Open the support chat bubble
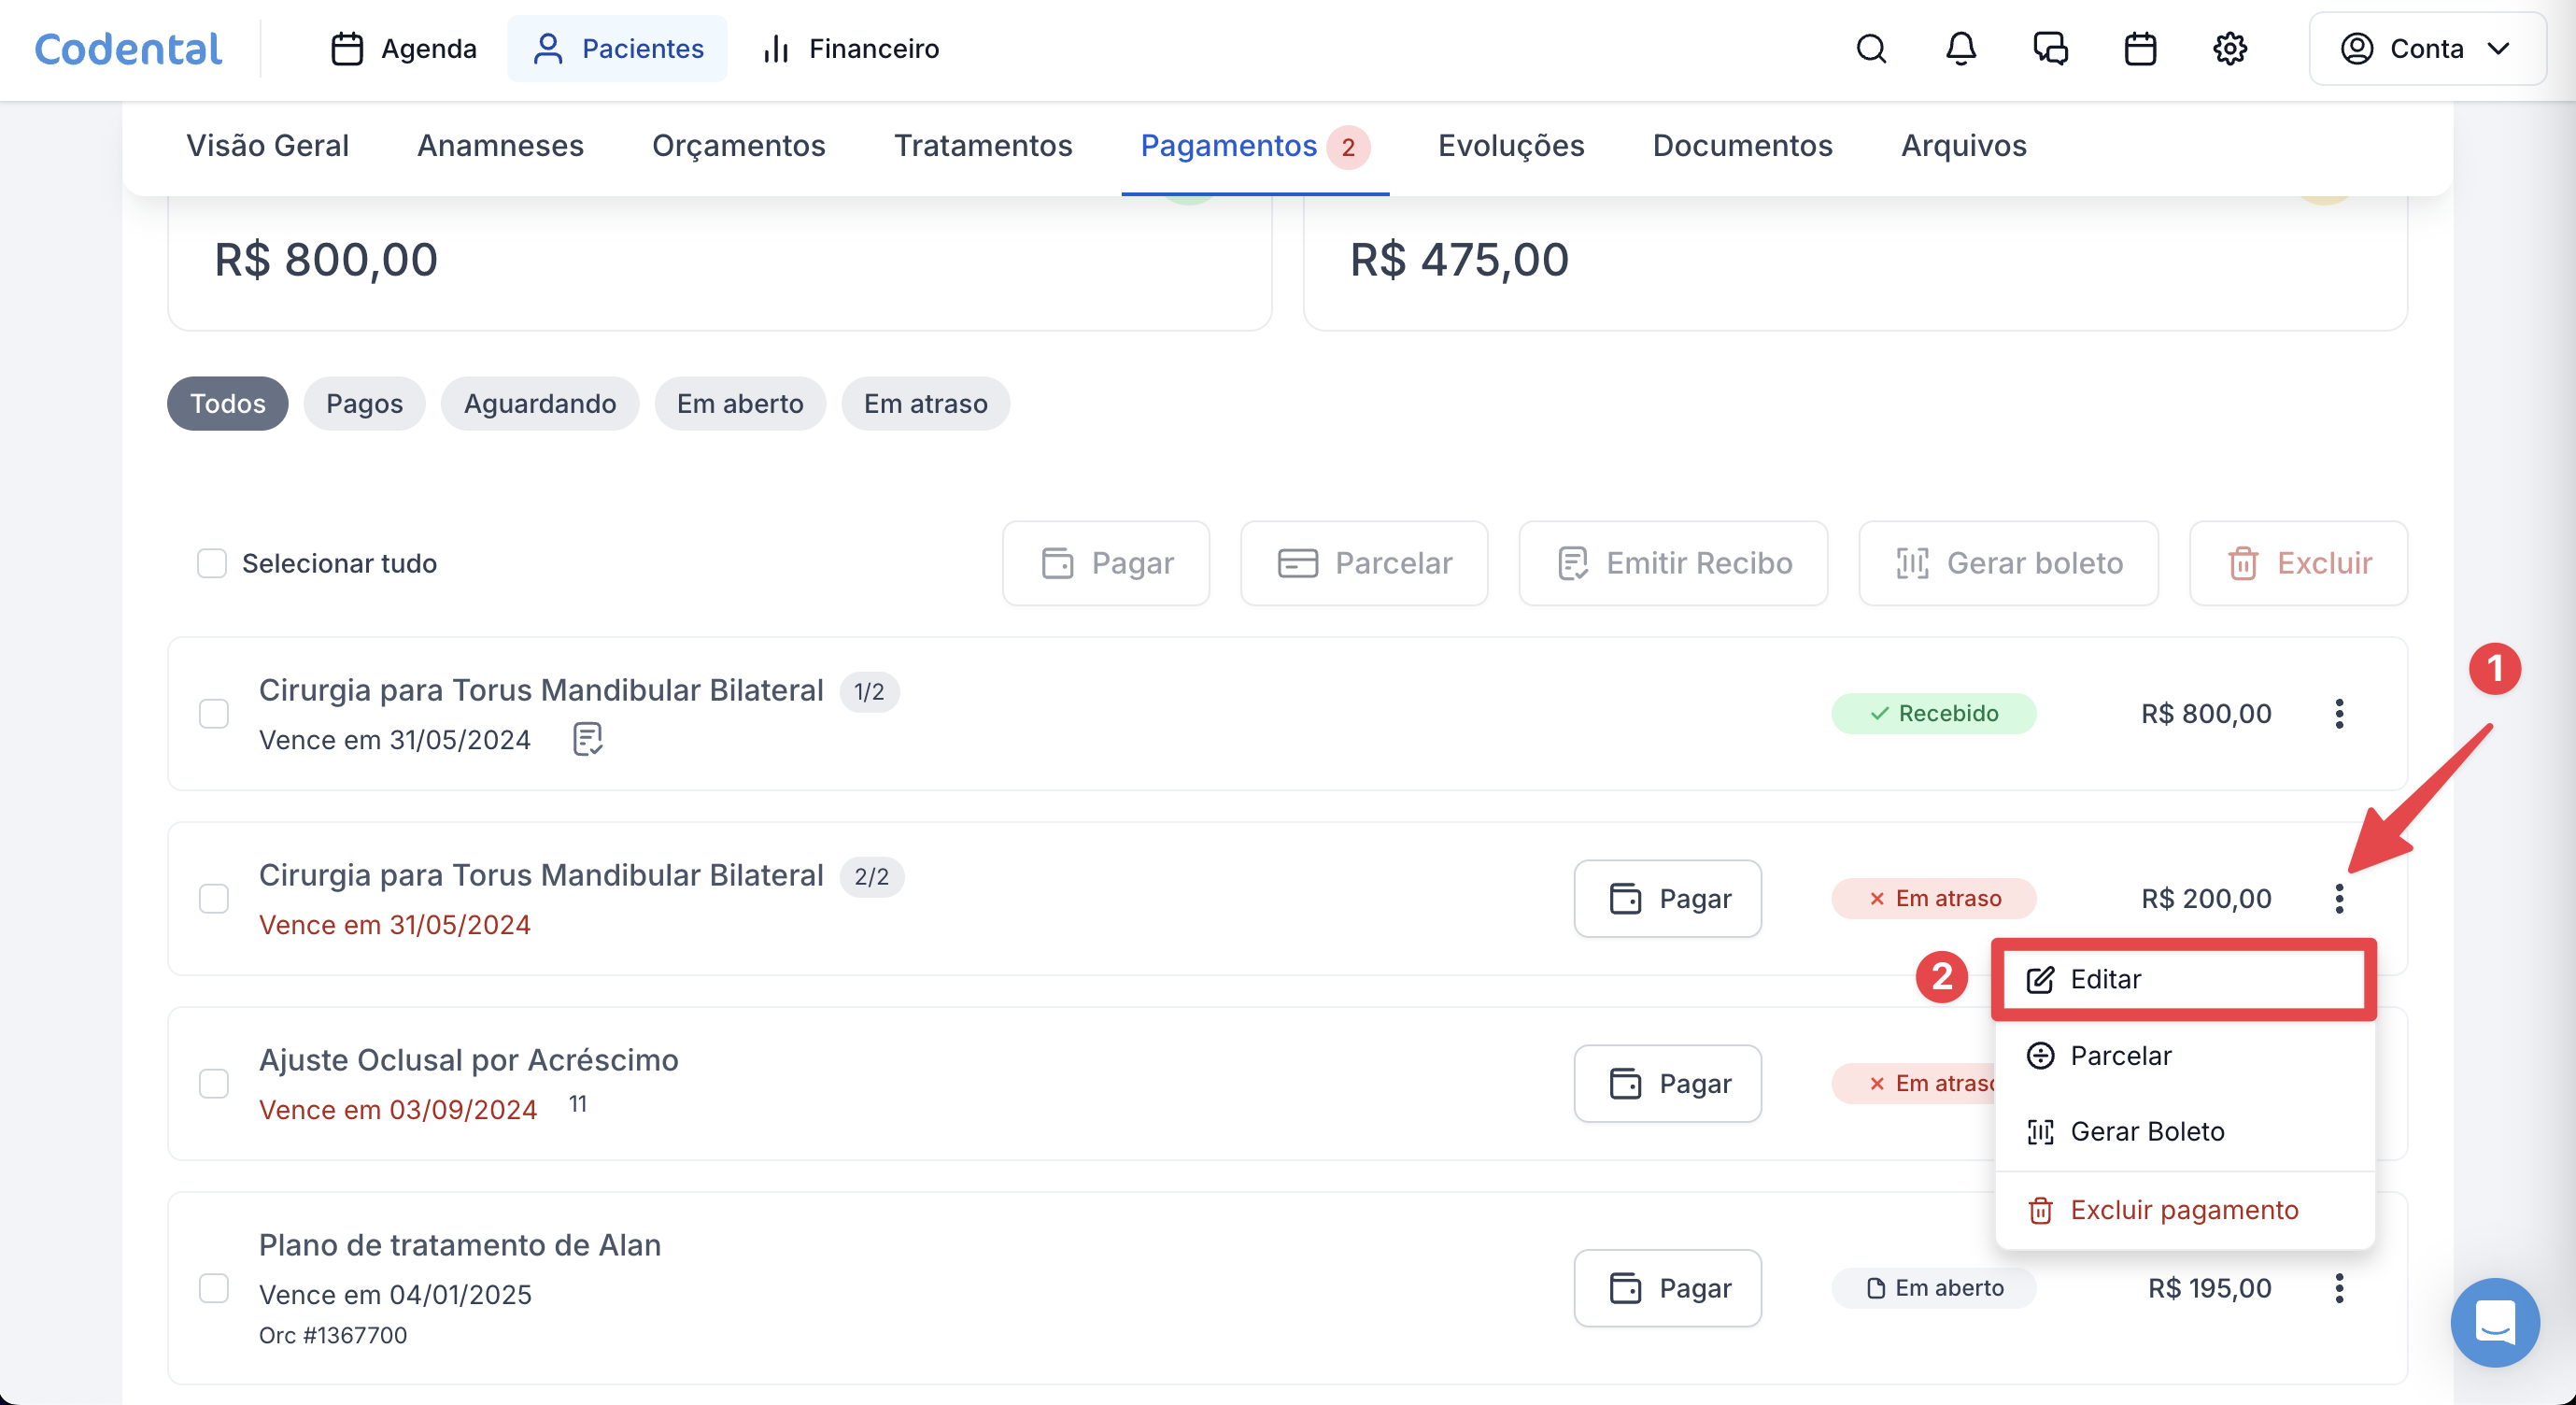The height and width of the screenshot is (1405, 2576). click(x=2494, y=1322)
